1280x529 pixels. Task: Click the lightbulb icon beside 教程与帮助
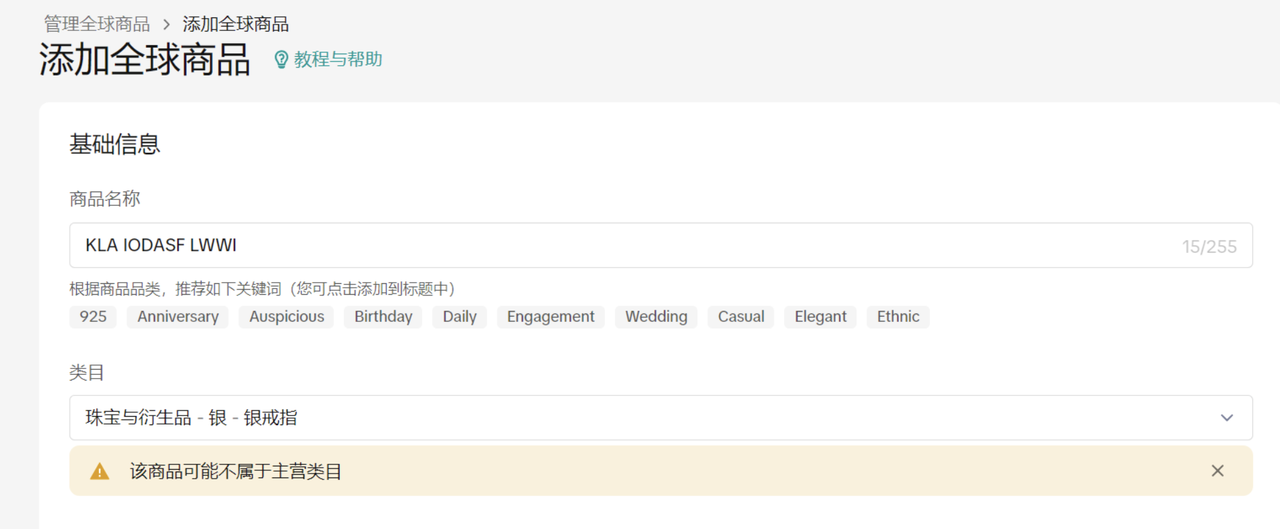(x=281, y=60)
